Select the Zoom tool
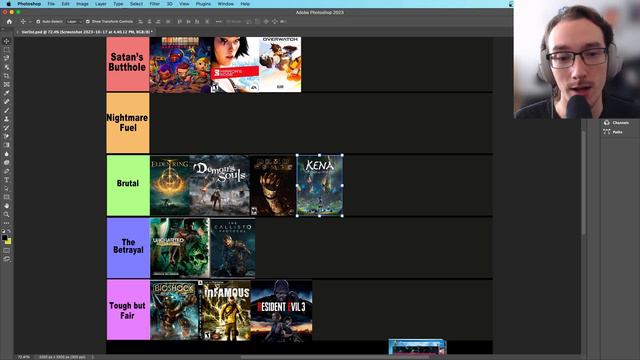 pyautogui.click(x=7, y=214)
